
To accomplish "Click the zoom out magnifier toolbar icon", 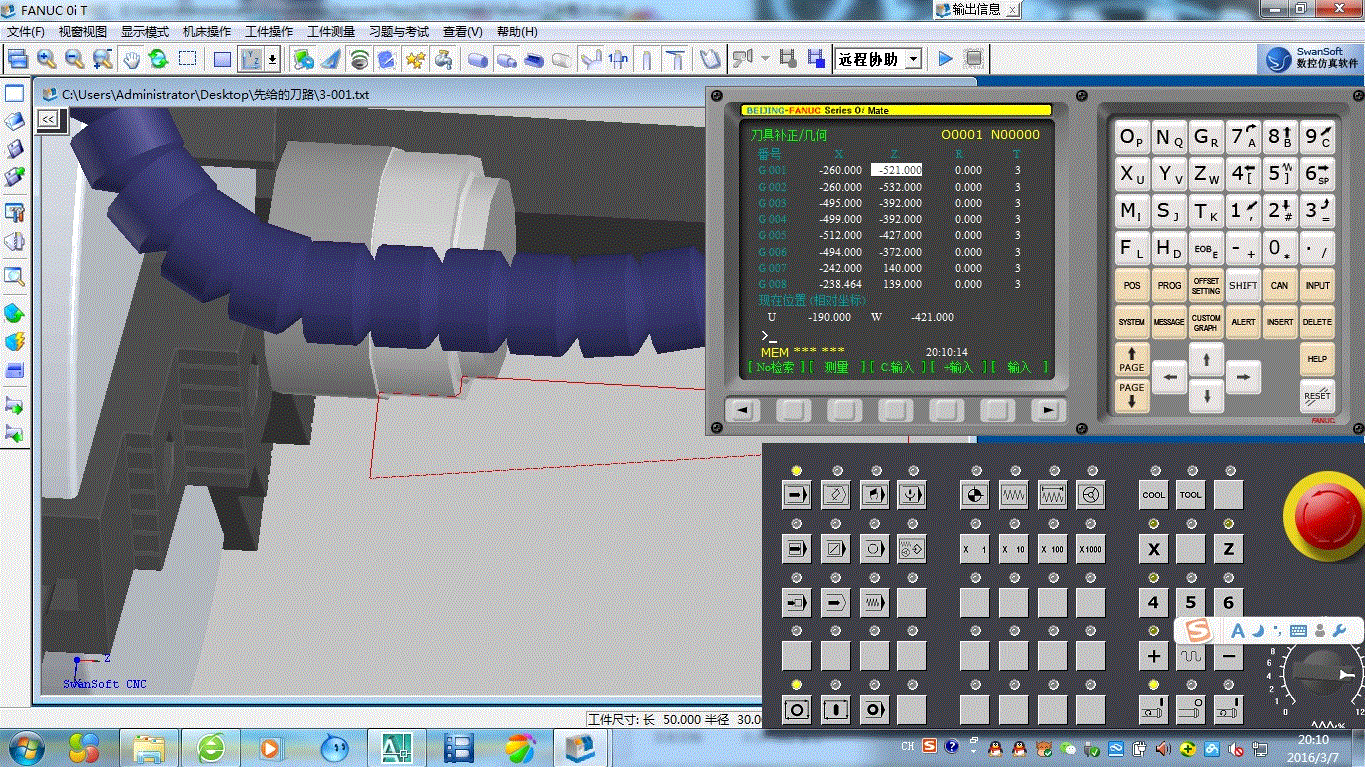I will coord(74,59).
